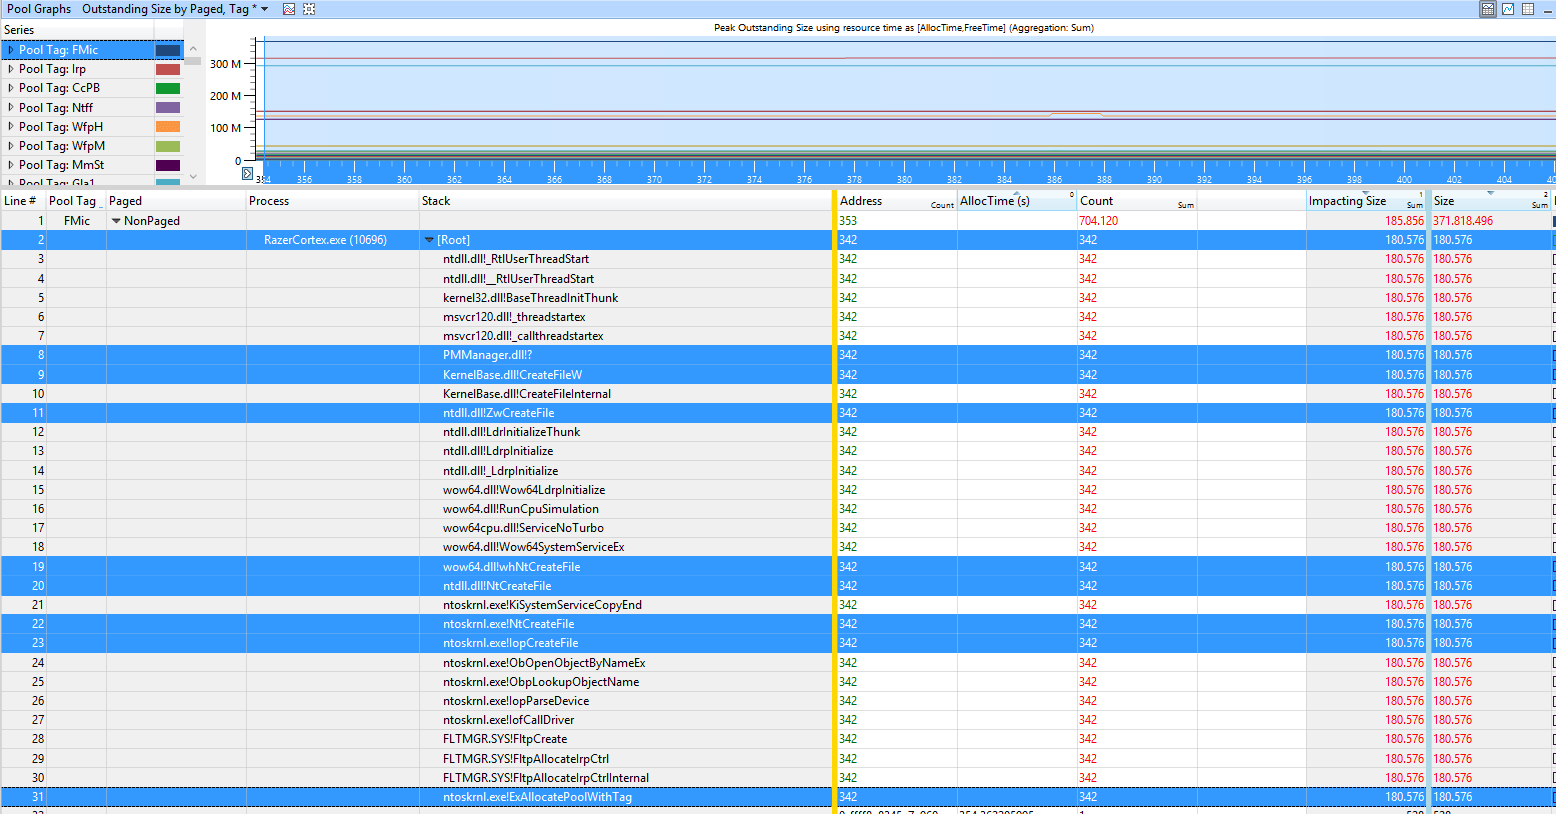Click the MmSt series dark purple swatch
Screen dimensions: 1556x814
coord(168,165)
